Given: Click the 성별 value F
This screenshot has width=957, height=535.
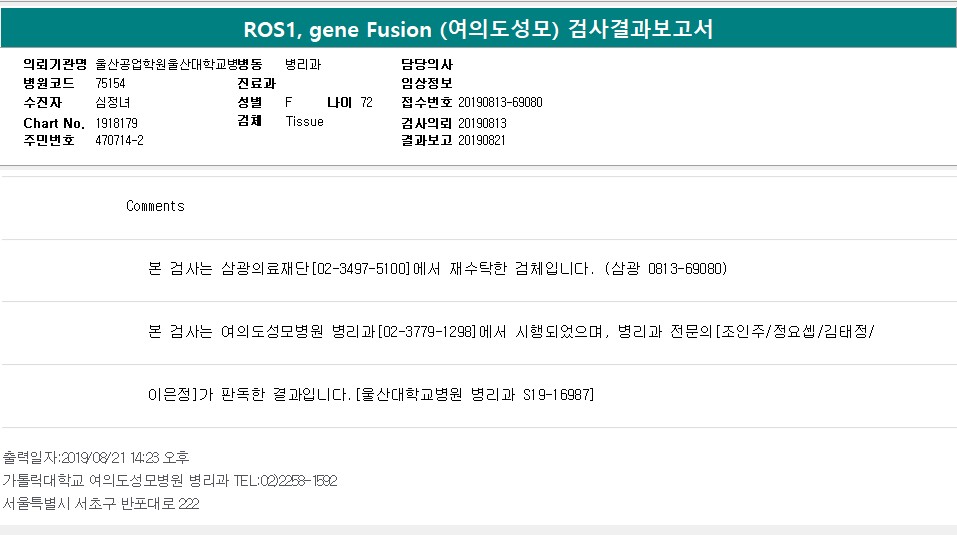Looking at the screenshot, I should [289, 102].
